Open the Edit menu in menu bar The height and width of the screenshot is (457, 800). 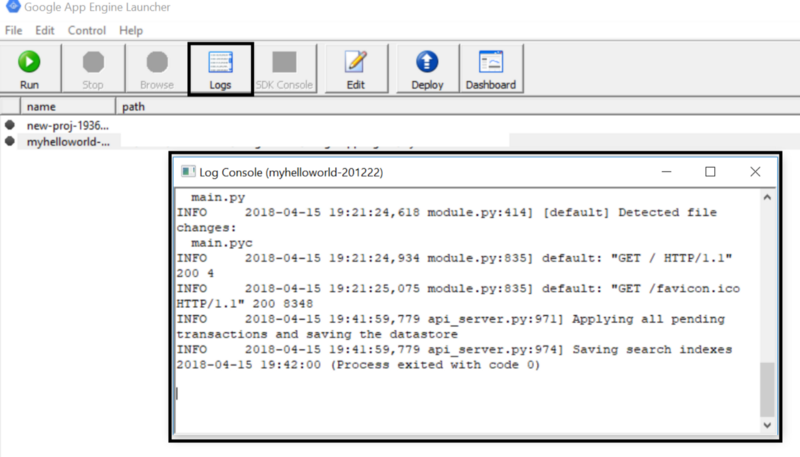pos(45,30)
